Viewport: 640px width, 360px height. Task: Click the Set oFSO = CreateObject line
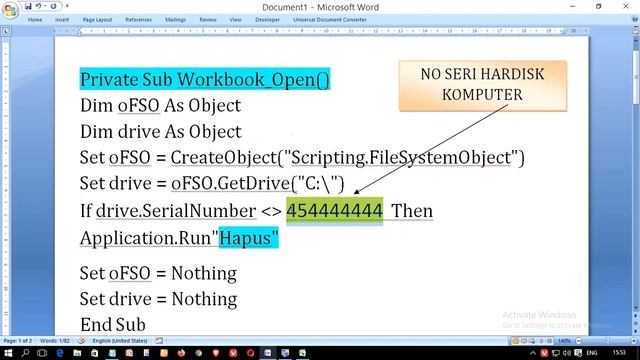coord(302,158)
